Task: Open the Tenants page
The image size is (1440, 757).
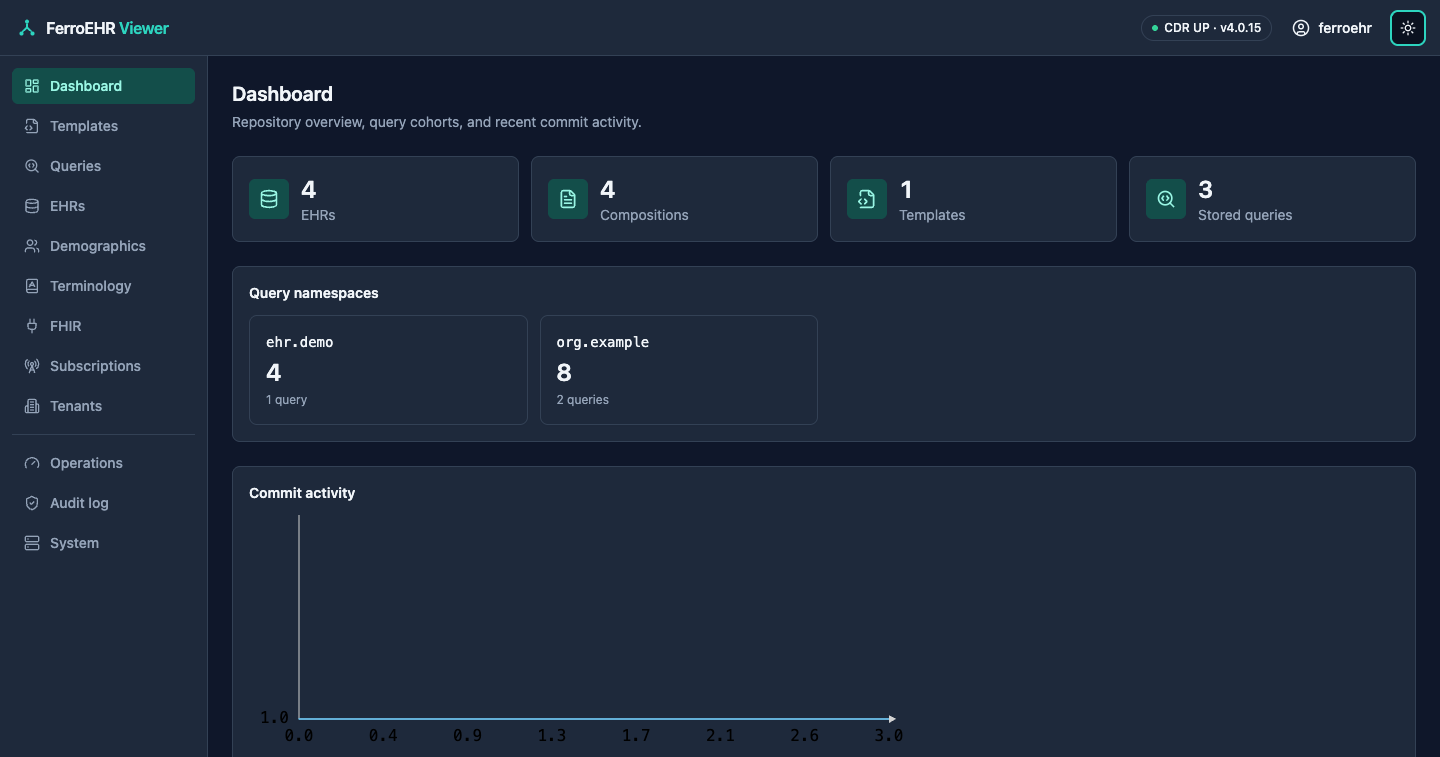Action: pyautogui.click(x=103, y=406)
